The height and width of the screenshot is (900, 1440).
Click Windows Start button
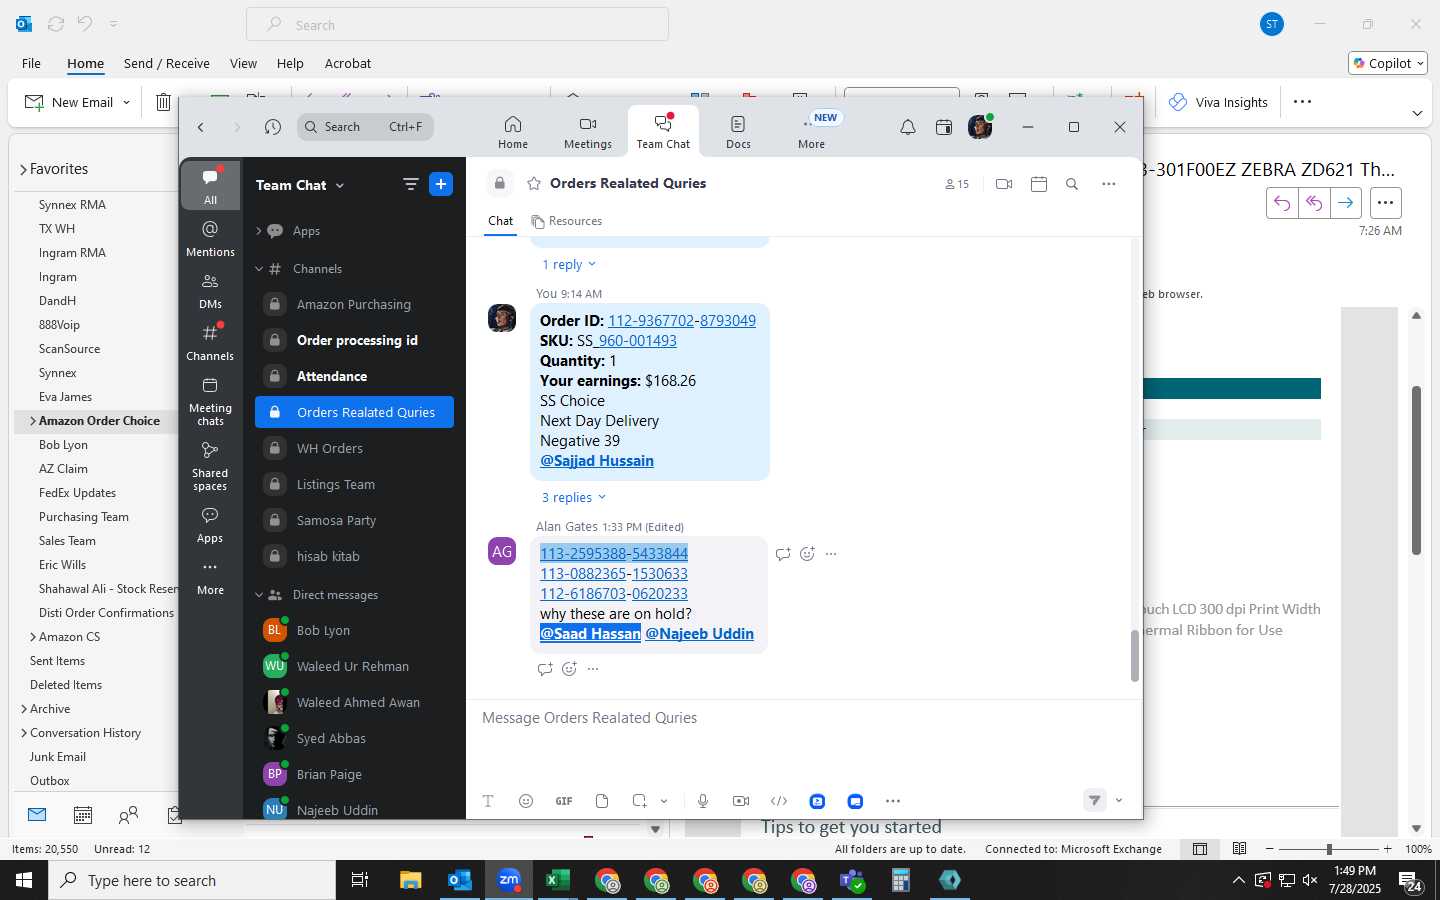pyautogui.click(x=24, y=880)
